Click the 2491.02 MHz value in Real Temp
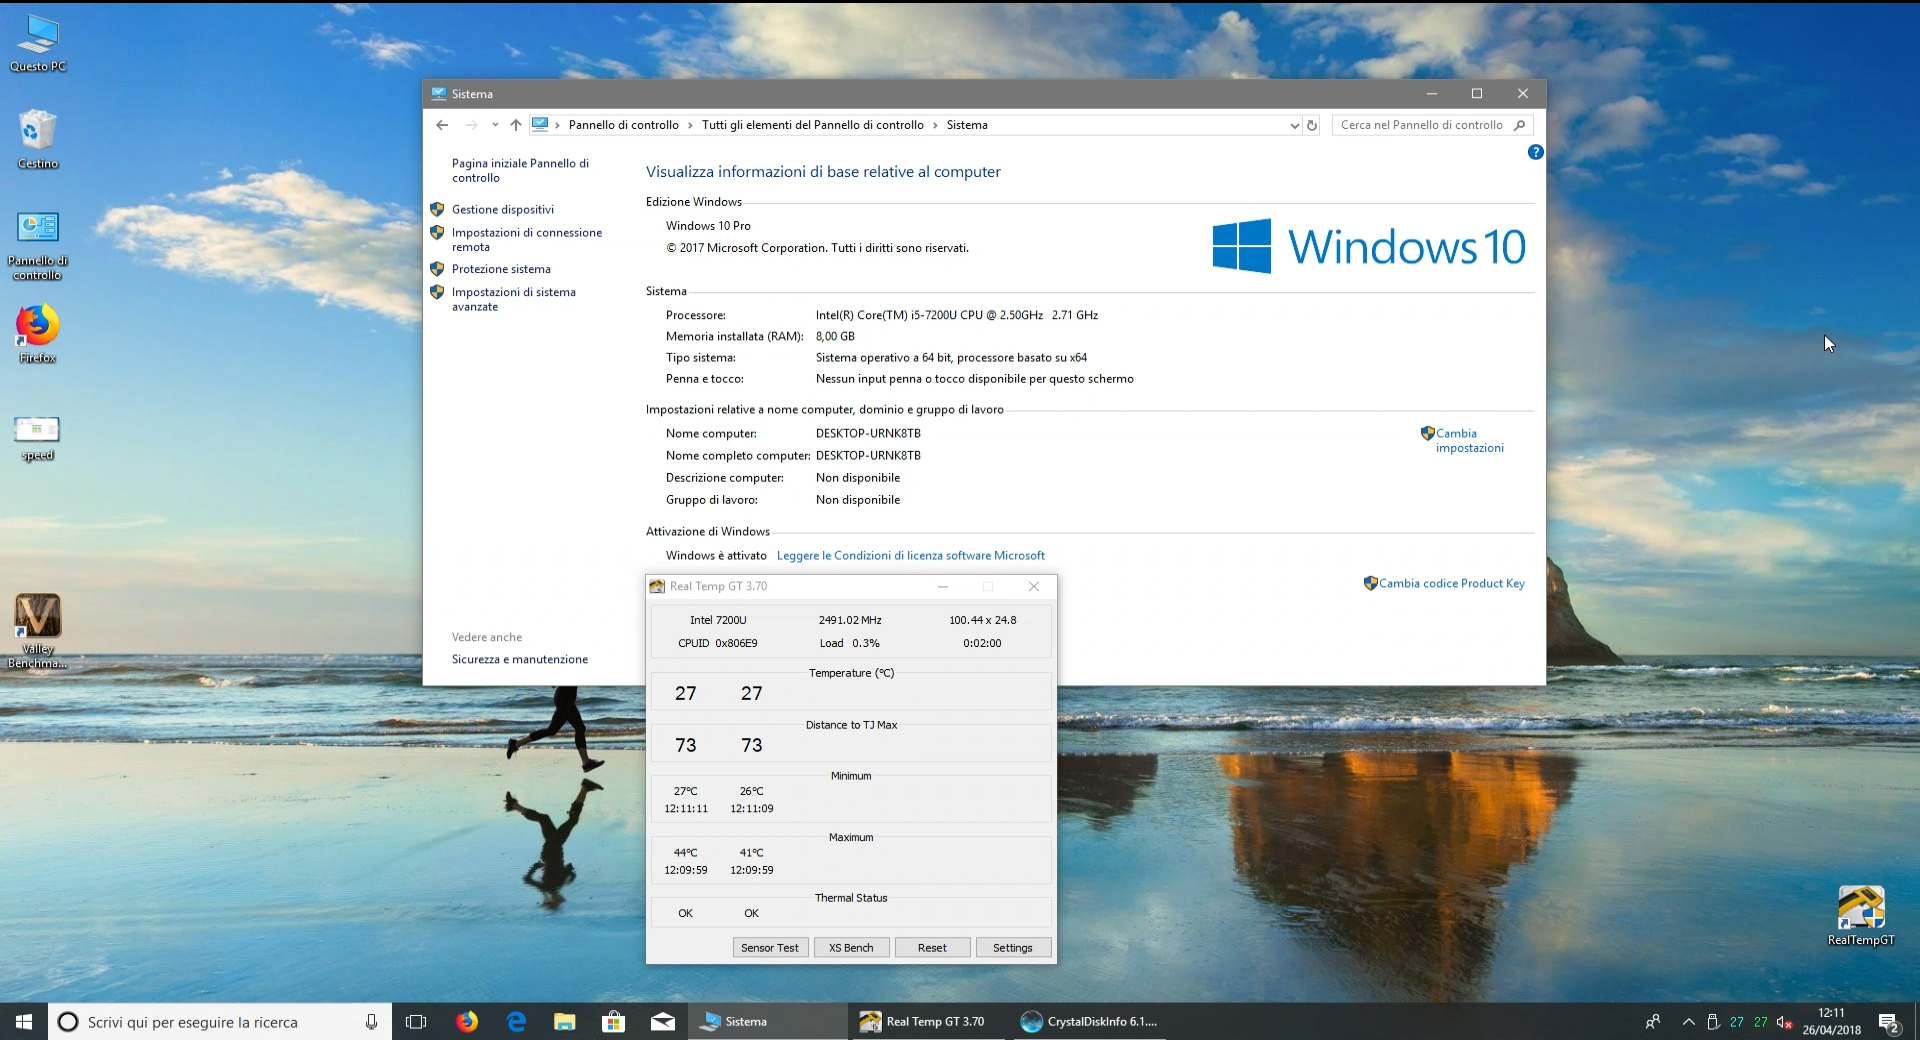This screenshot has width=1920, height=1040. coord(850,620)
